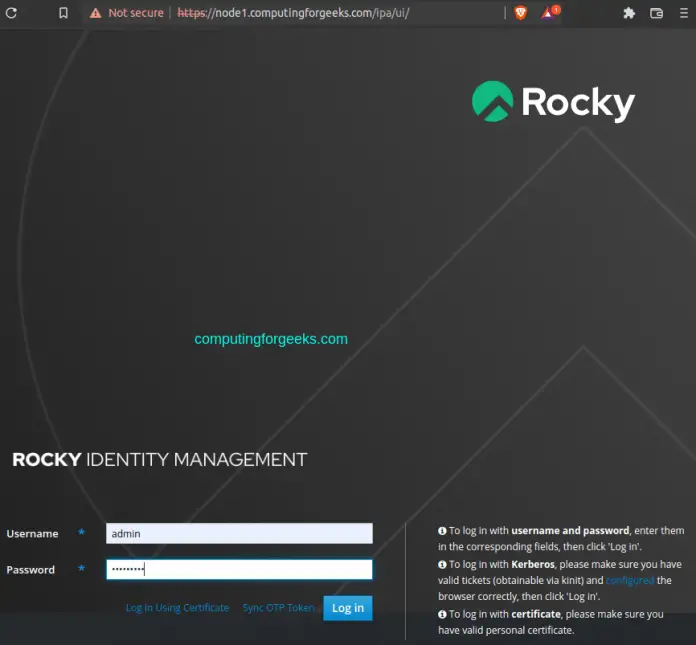Follow the 'configured' browser link

(x=630, y=581)
